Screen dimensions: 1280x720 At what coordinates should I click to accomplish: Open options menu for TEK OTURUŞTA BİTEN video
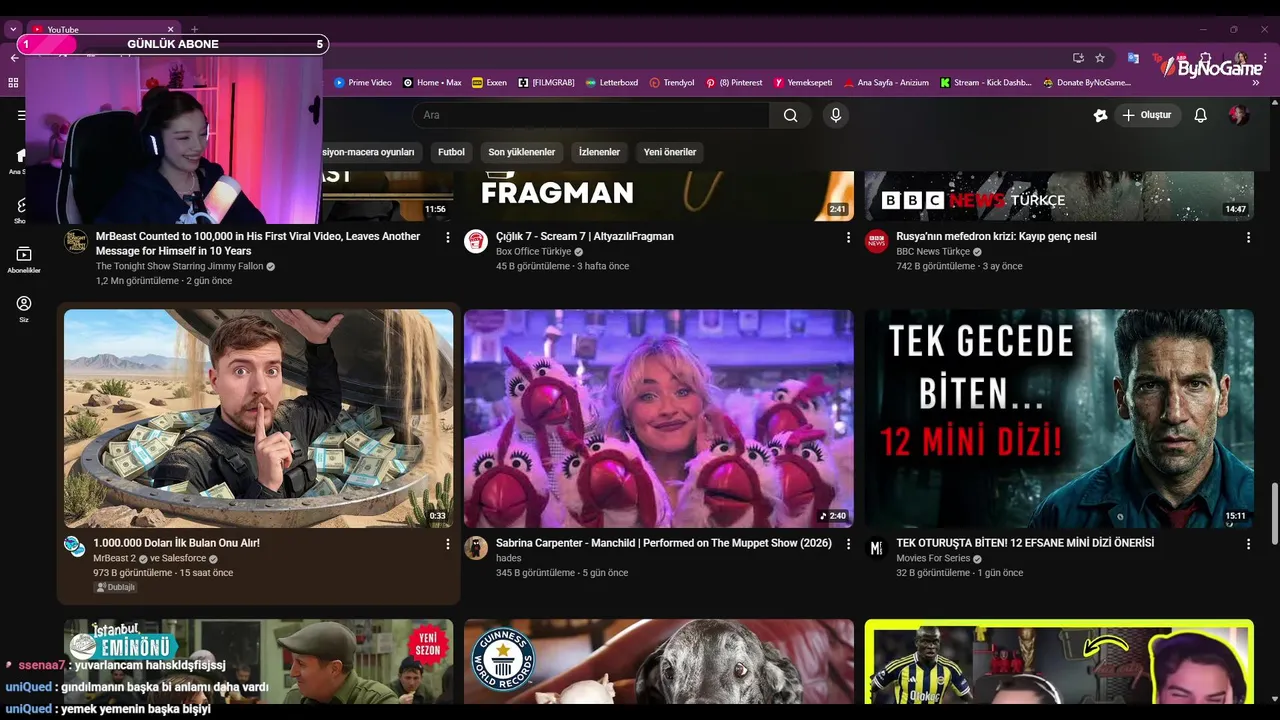point(1248,544)
